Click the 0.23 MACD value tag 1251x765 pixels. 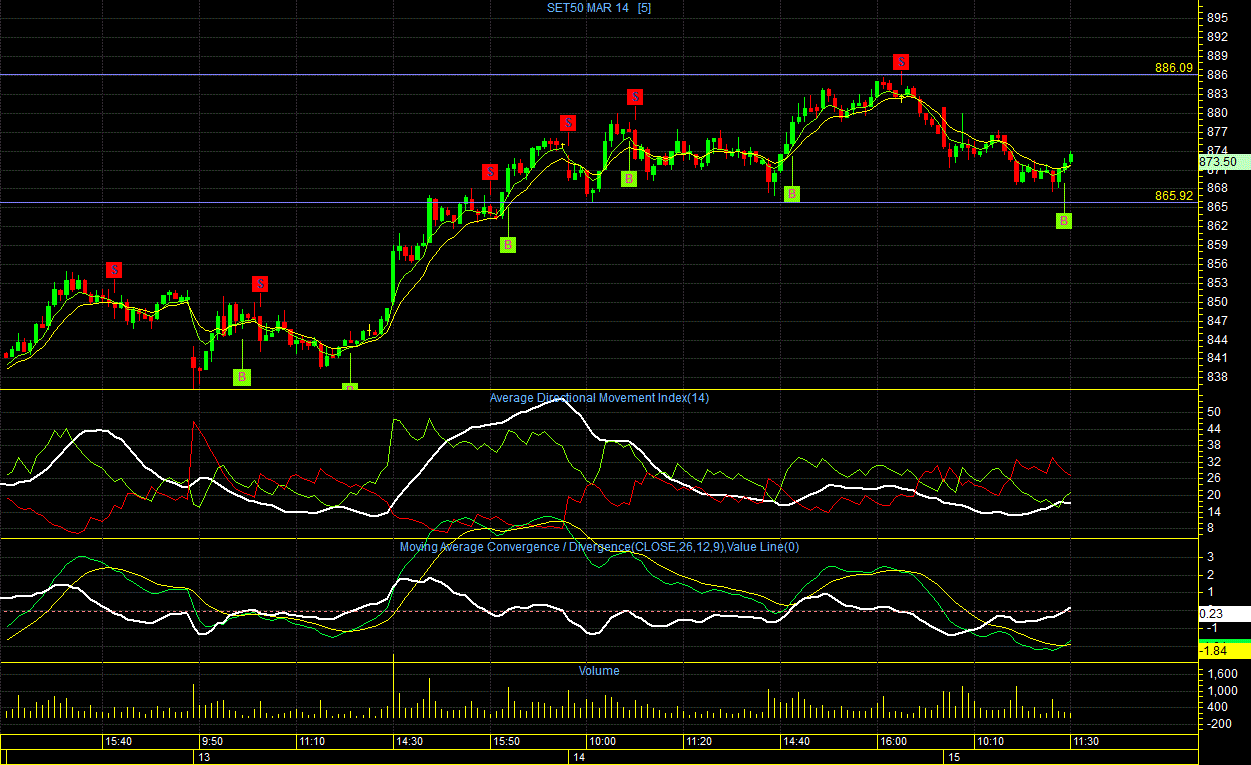pos(1224,614)
